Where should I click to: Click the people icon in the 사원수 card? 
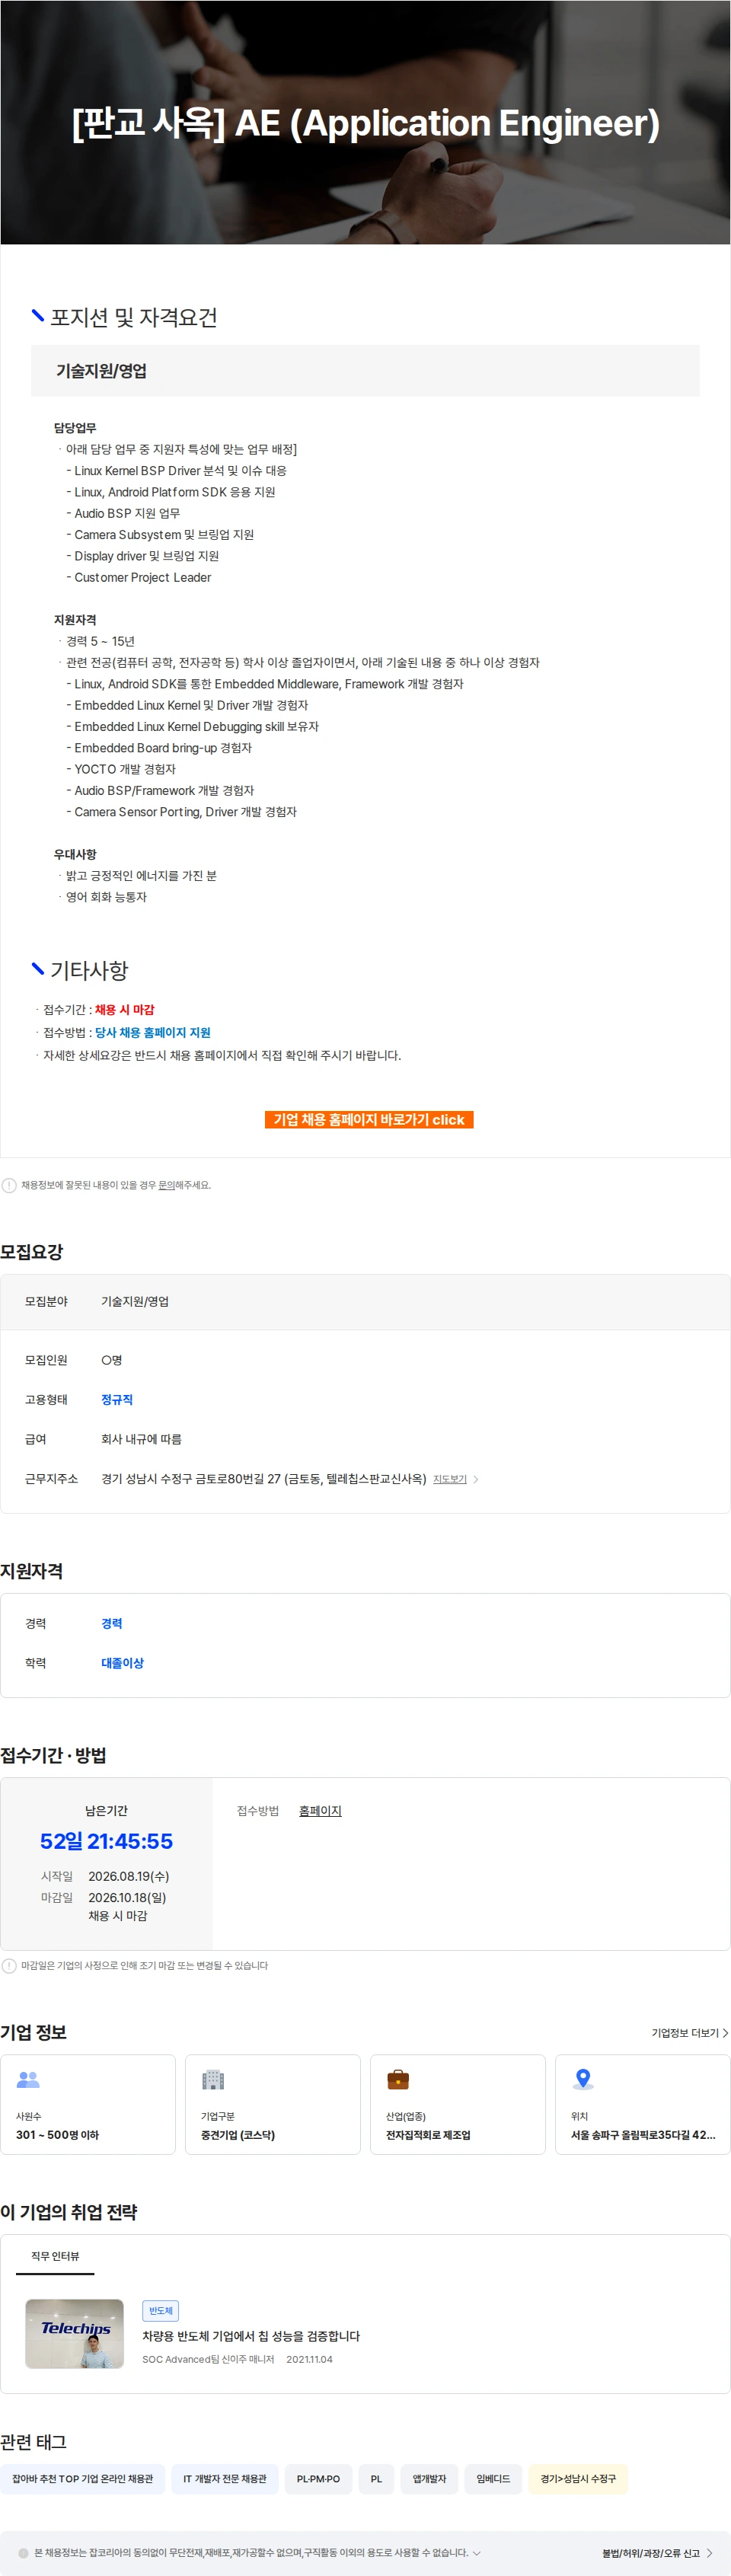pos(28,2080)
